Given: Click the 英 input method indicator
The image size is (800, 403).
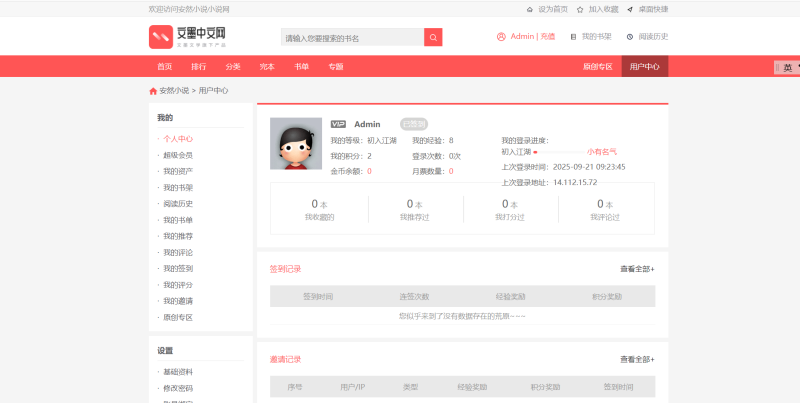Looking at the screenshot, I should pos(788,67).
